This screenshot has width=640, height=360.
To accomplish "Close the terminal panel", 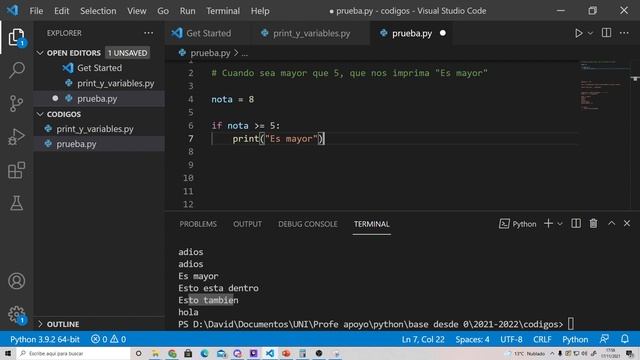I will [x=627, y=223].
